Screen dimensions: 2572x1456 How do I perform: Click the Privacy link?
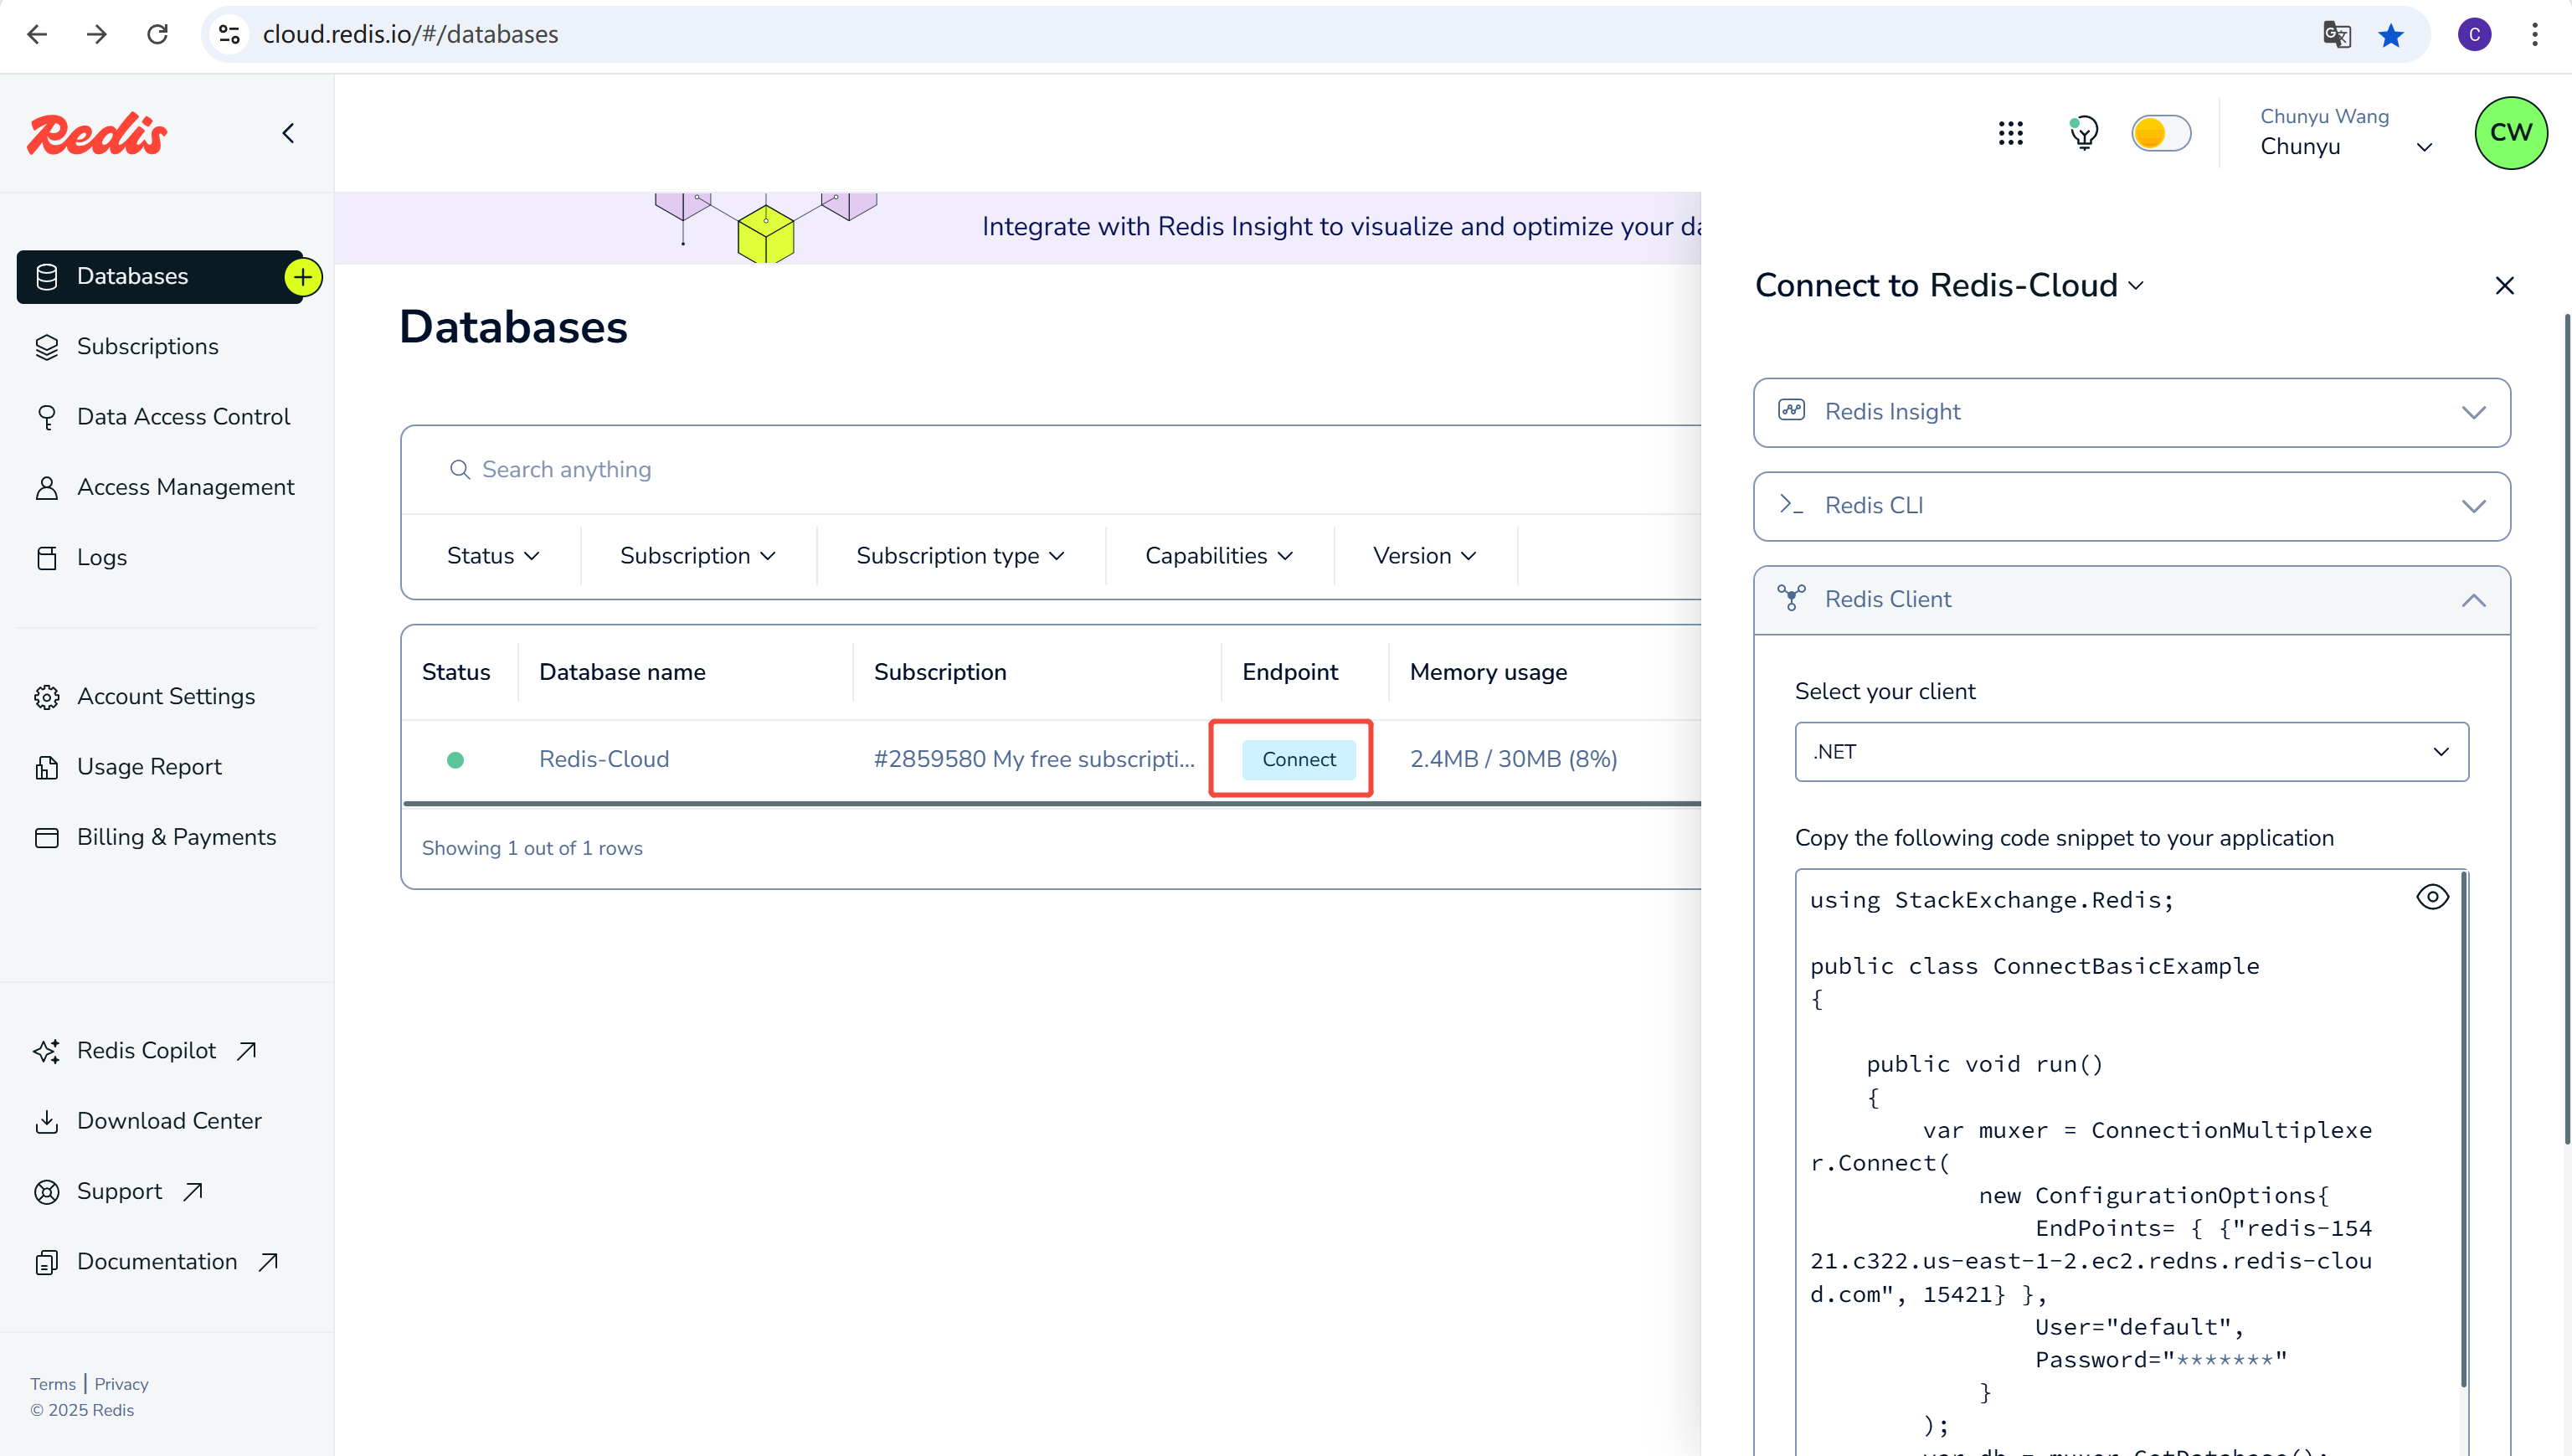pyautogui.click(x=121, y=1384)
